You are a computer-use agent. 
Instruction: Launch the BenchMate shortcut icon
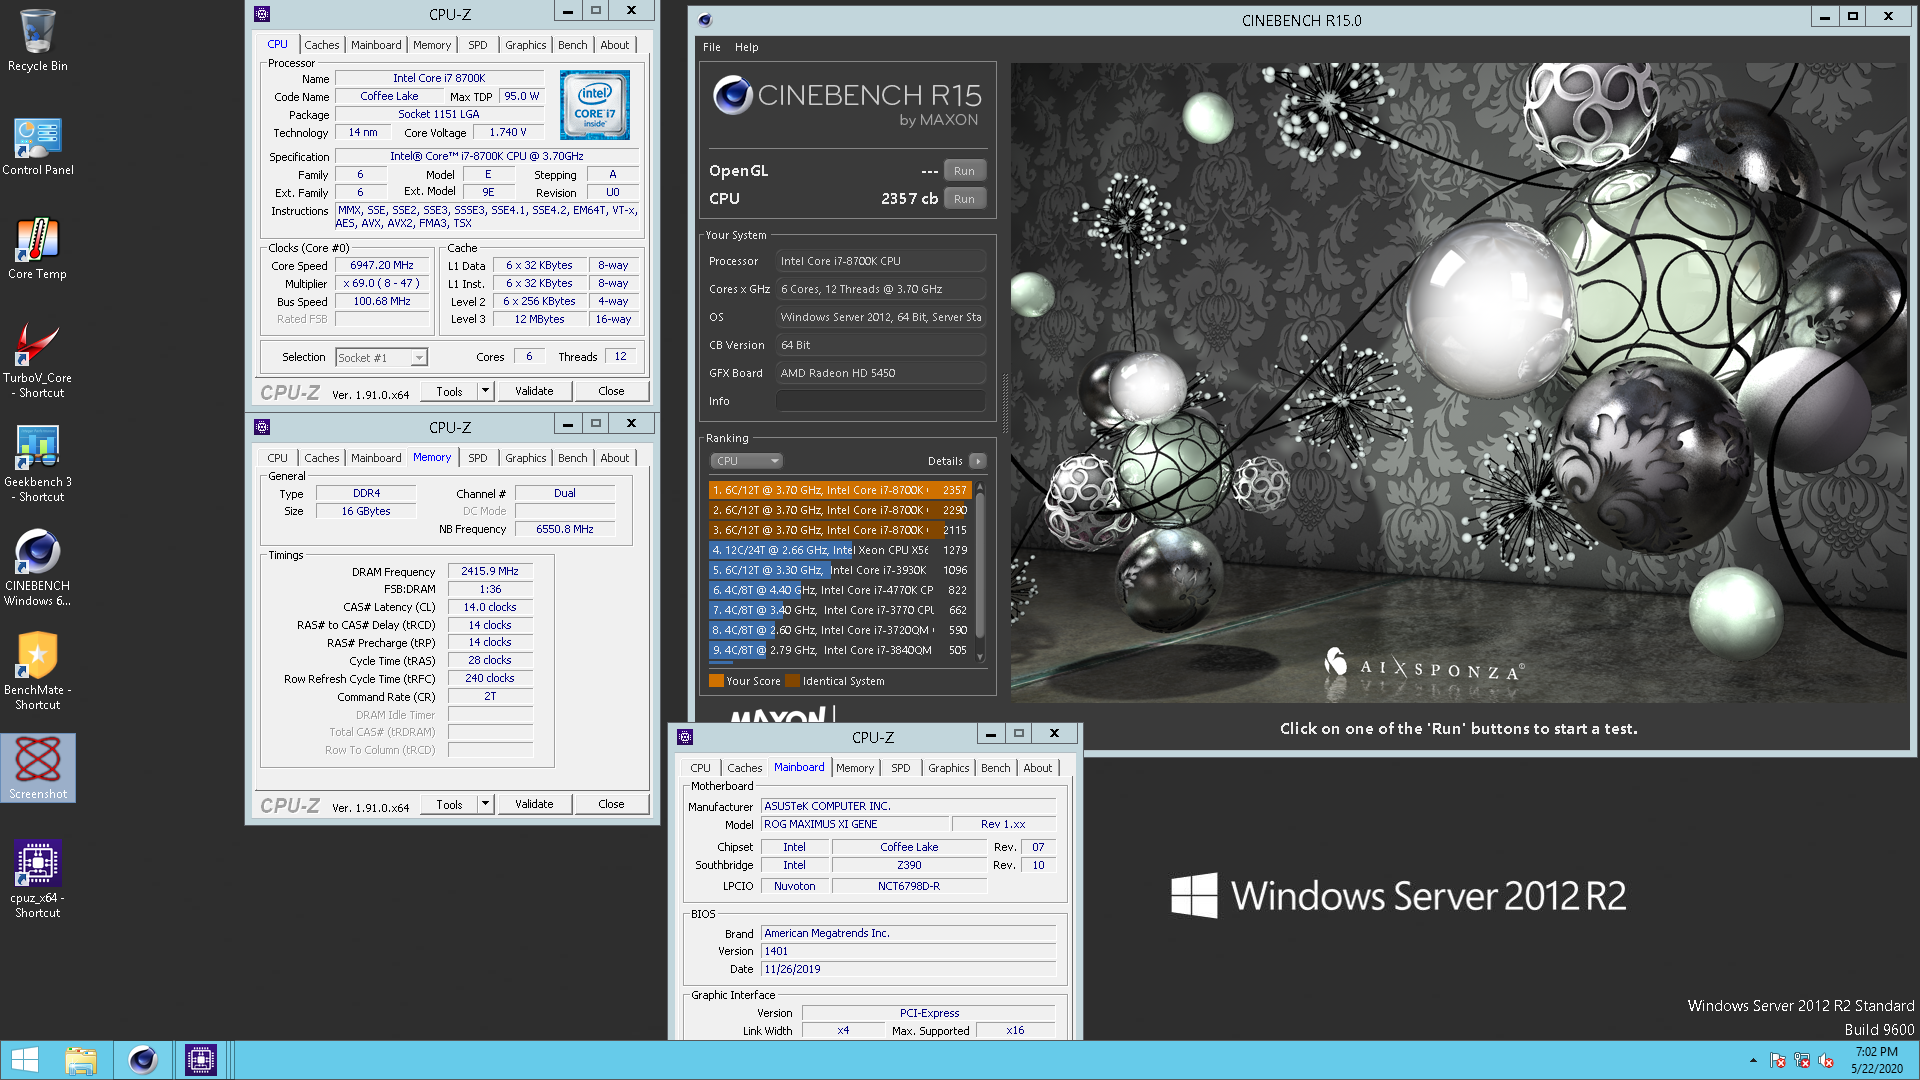click(x=37, y=672)
